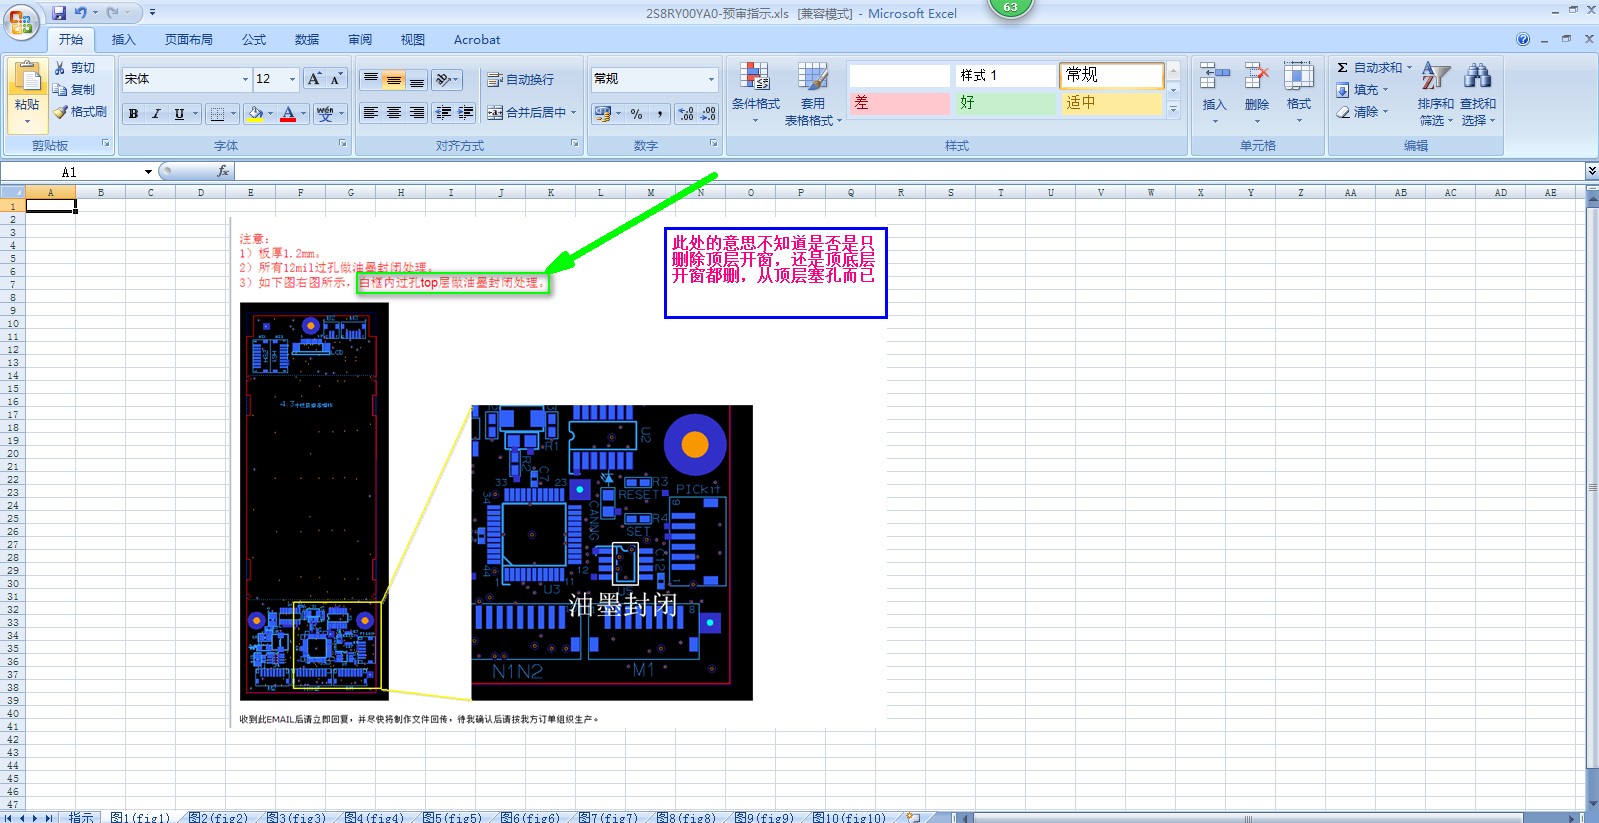Open font name dropdown 宋体
The height and width of the screenshot is (823, 1599).
coord(245,79)
